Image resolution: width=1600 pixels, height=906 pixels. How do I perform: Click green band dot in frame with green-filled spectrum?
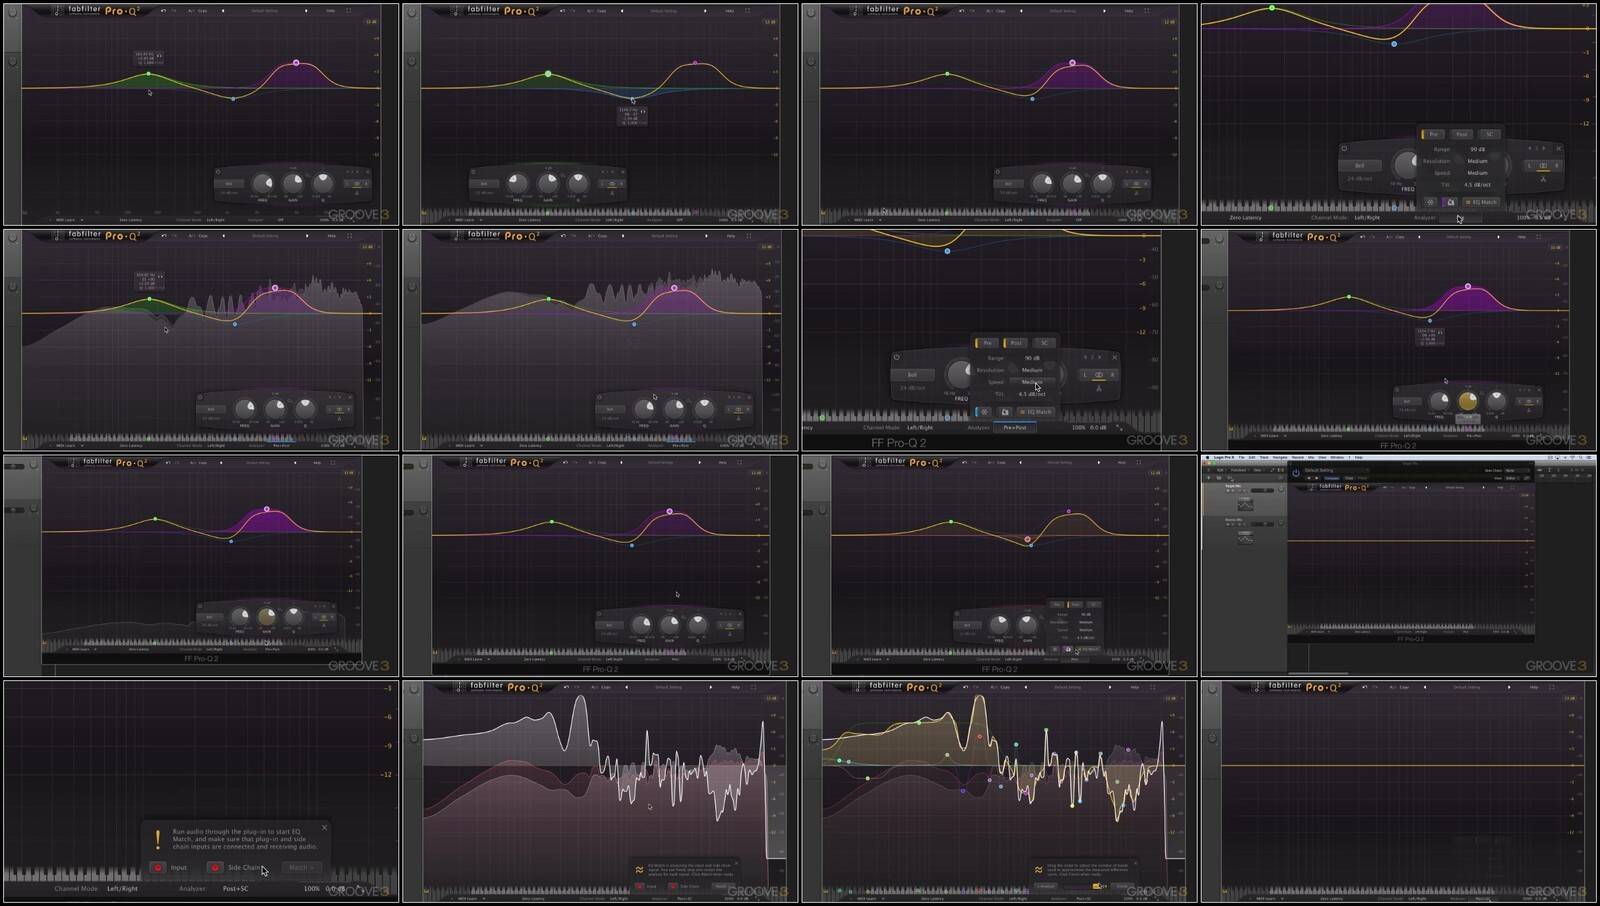click(x=150, y=298)
